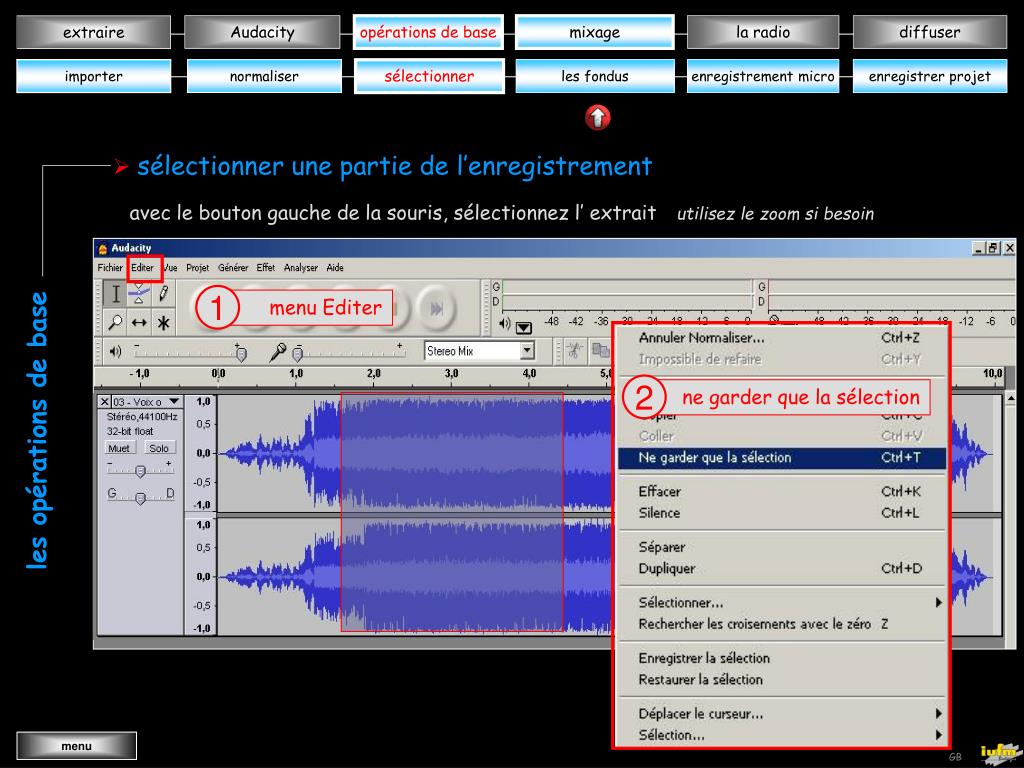Select the Envelope tool
Image resolution: width=1024 pixels, height=768 pixels.
[x=139, y=294]
